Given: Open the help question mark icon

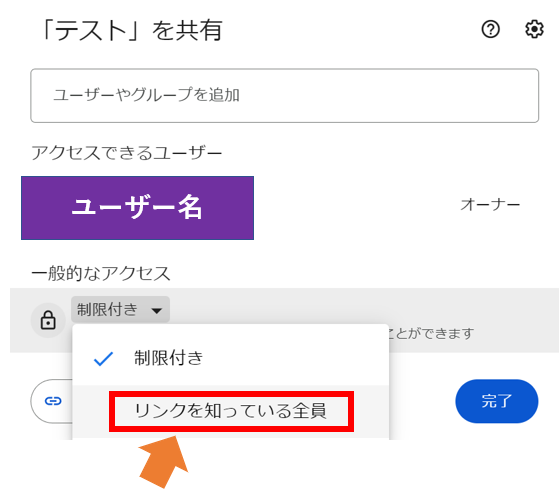Looking at the screenshot, I should tap(490, 29).
